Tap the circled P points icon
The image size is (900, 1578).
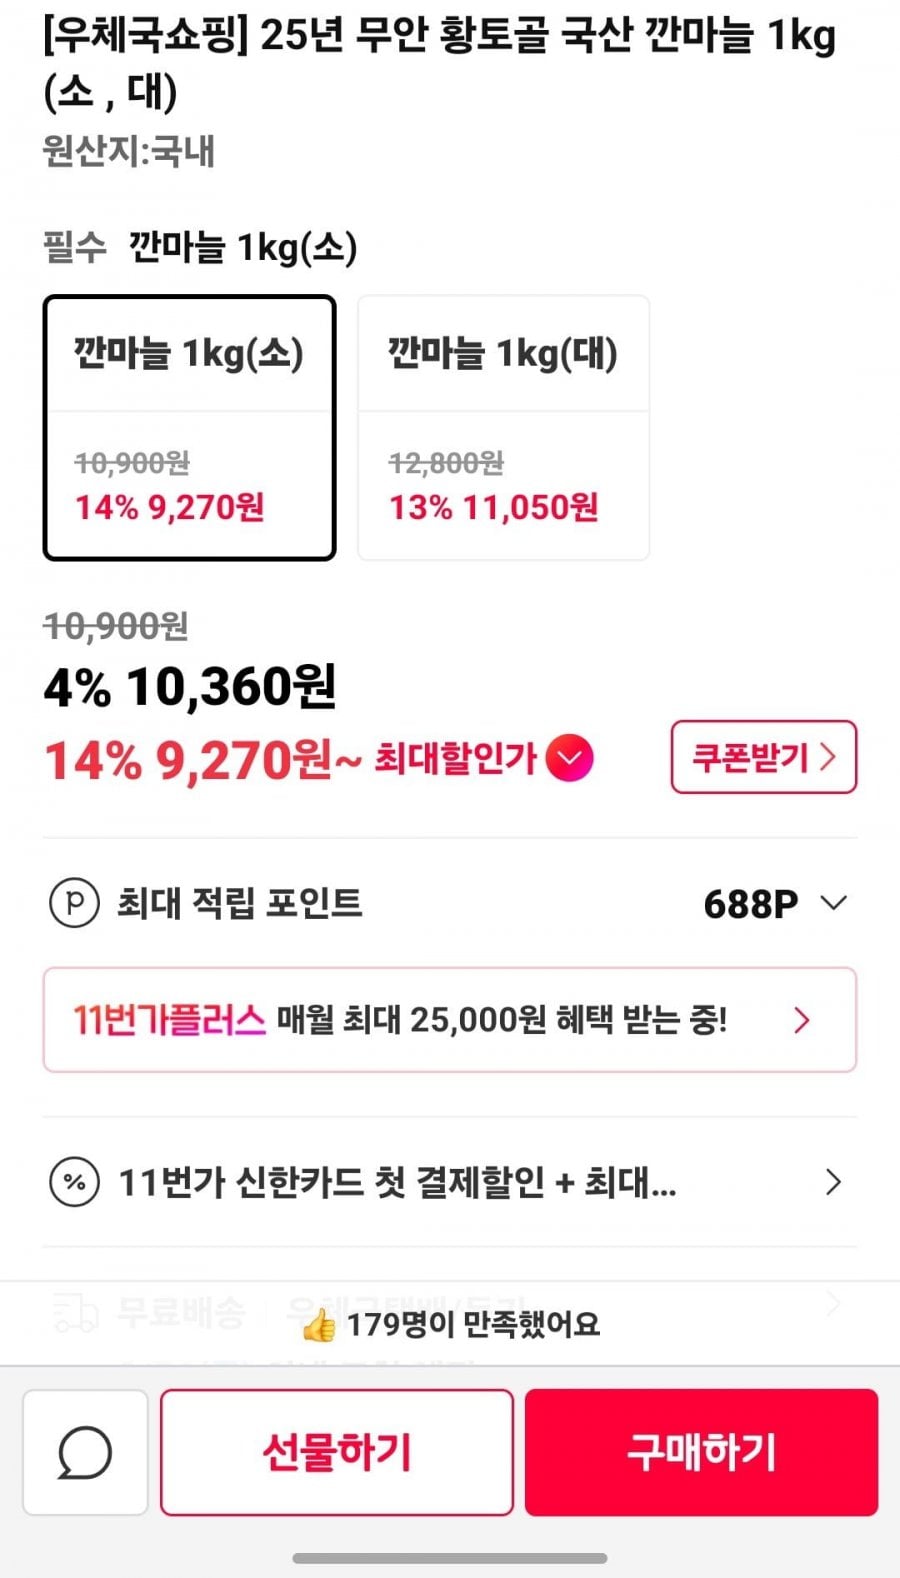(74, 903)
